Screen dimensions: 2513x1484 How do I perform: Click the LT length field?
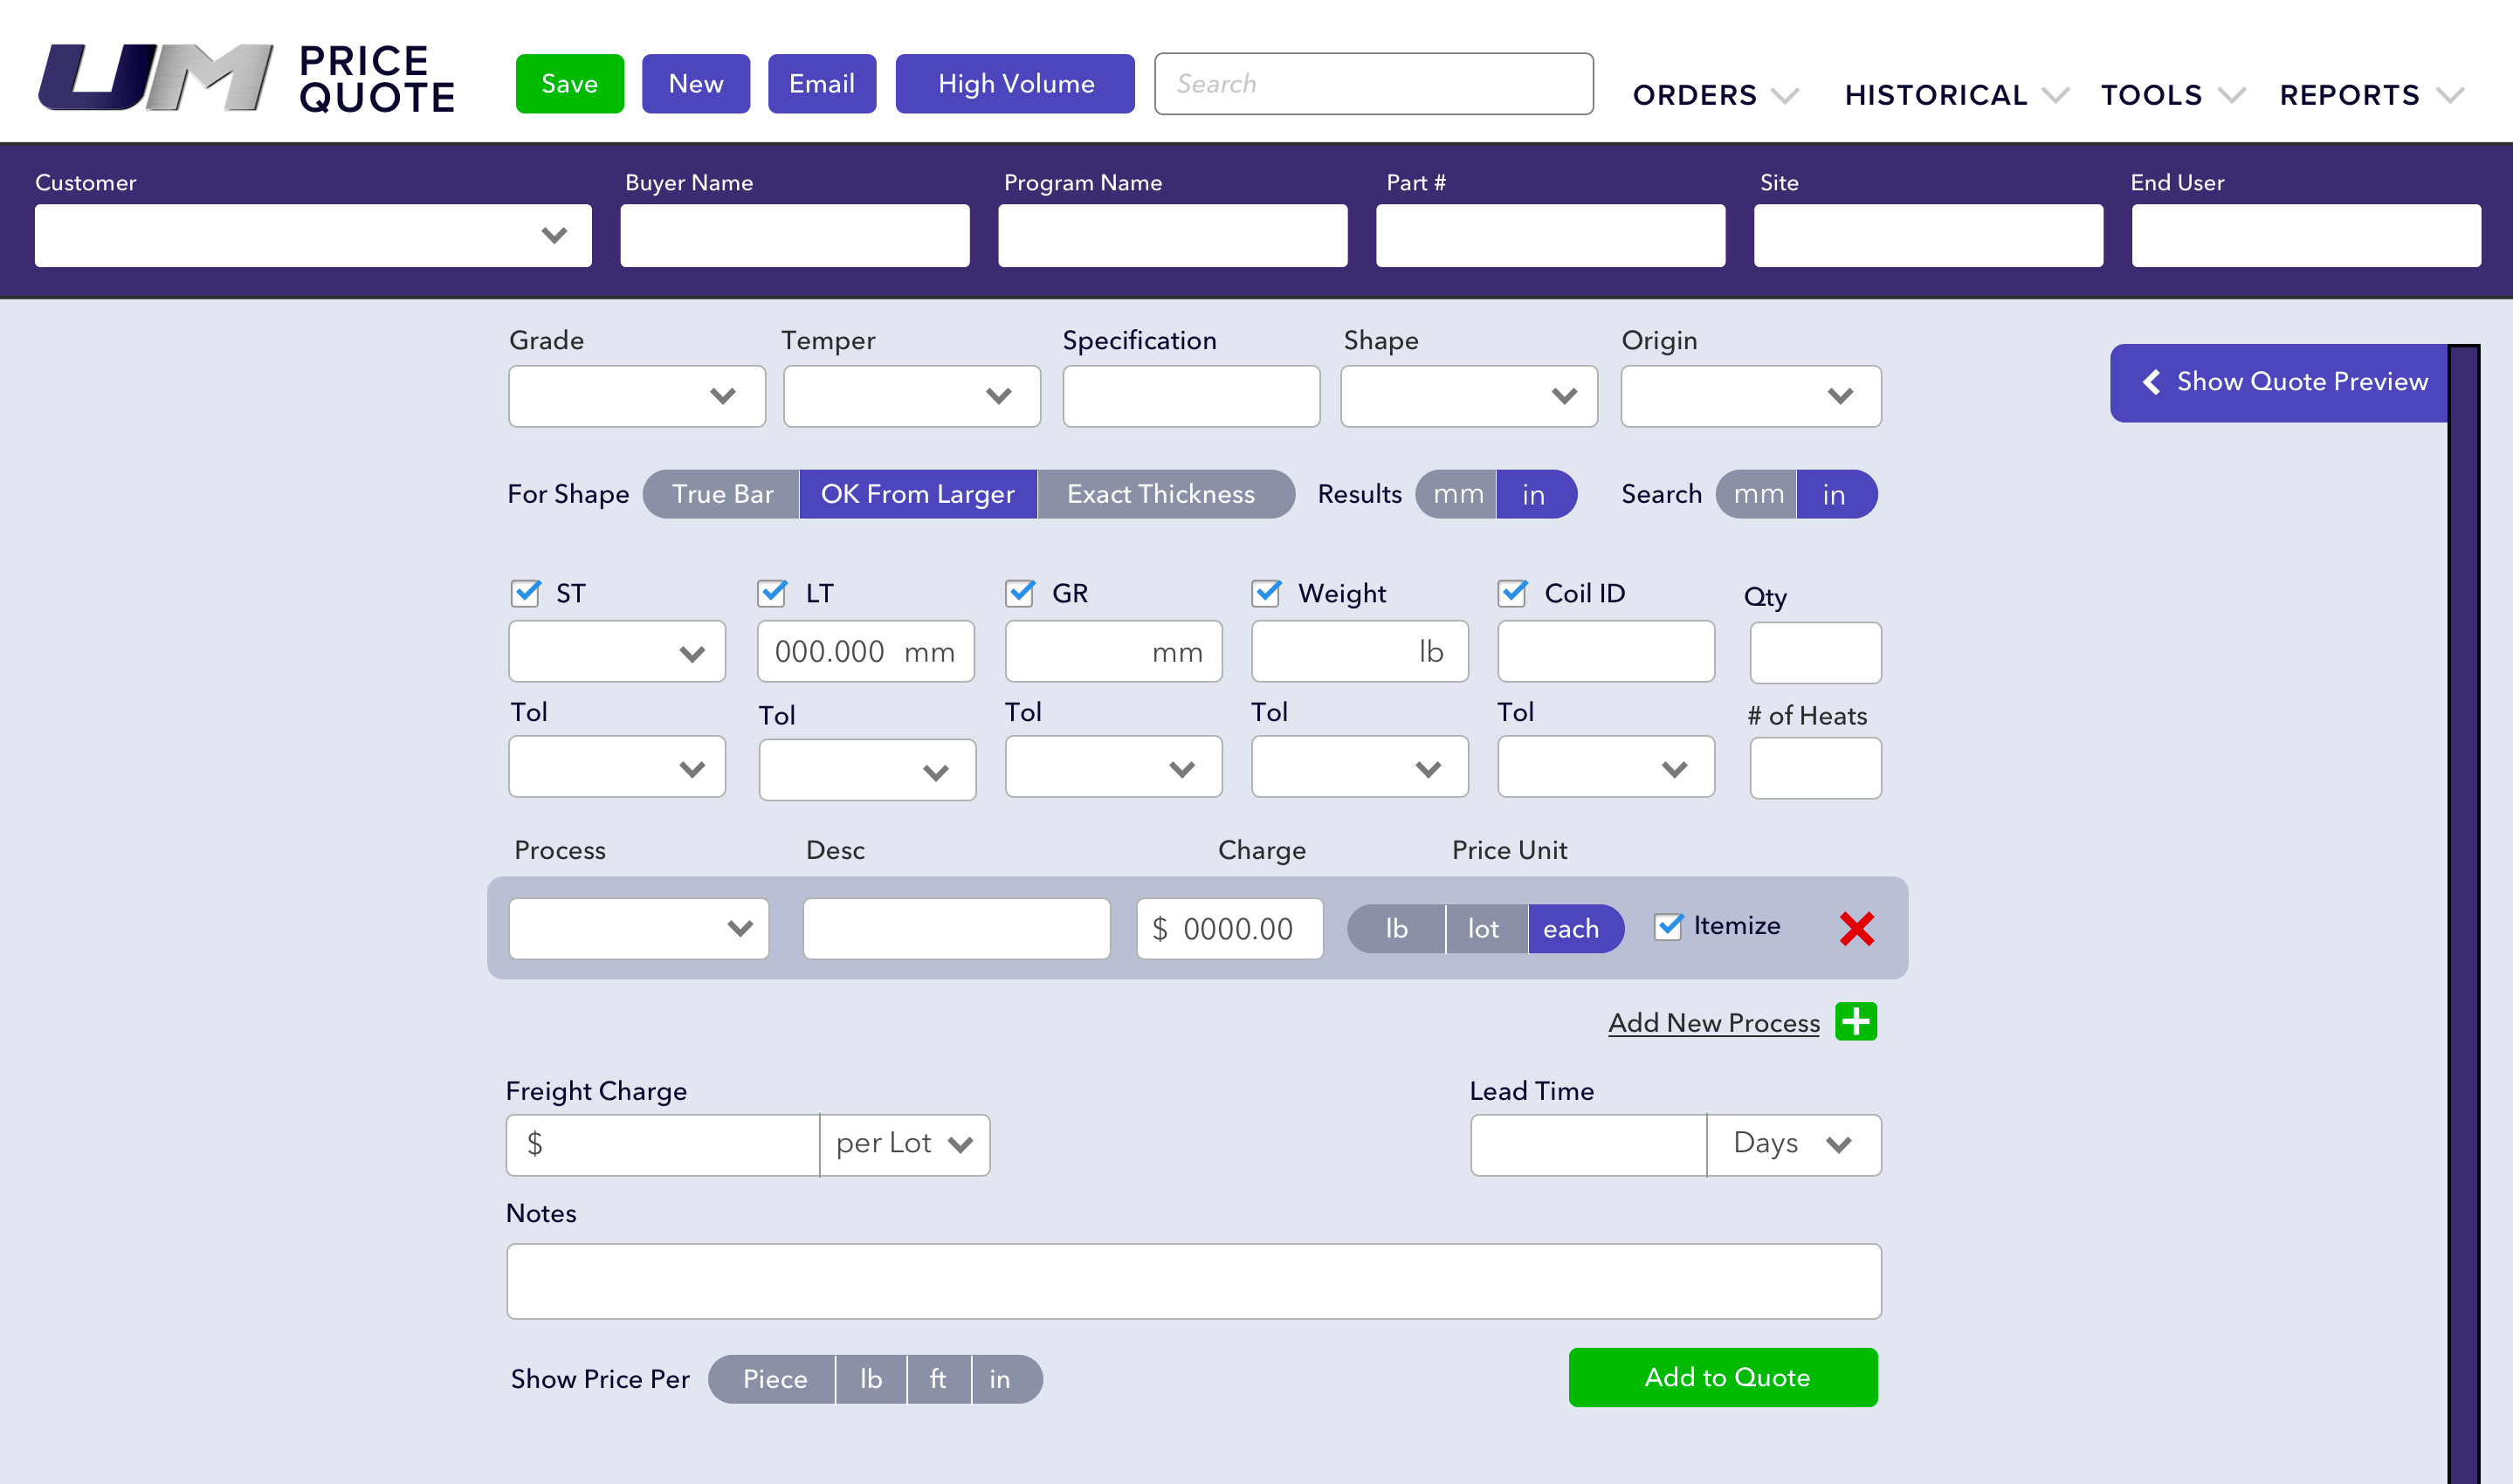[x=866, y=652]
